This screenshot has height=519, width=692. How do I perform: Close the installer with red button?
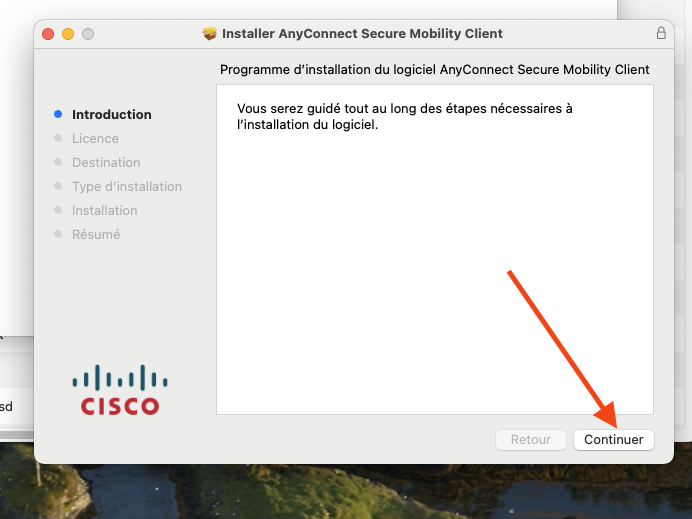pos(48,34)
